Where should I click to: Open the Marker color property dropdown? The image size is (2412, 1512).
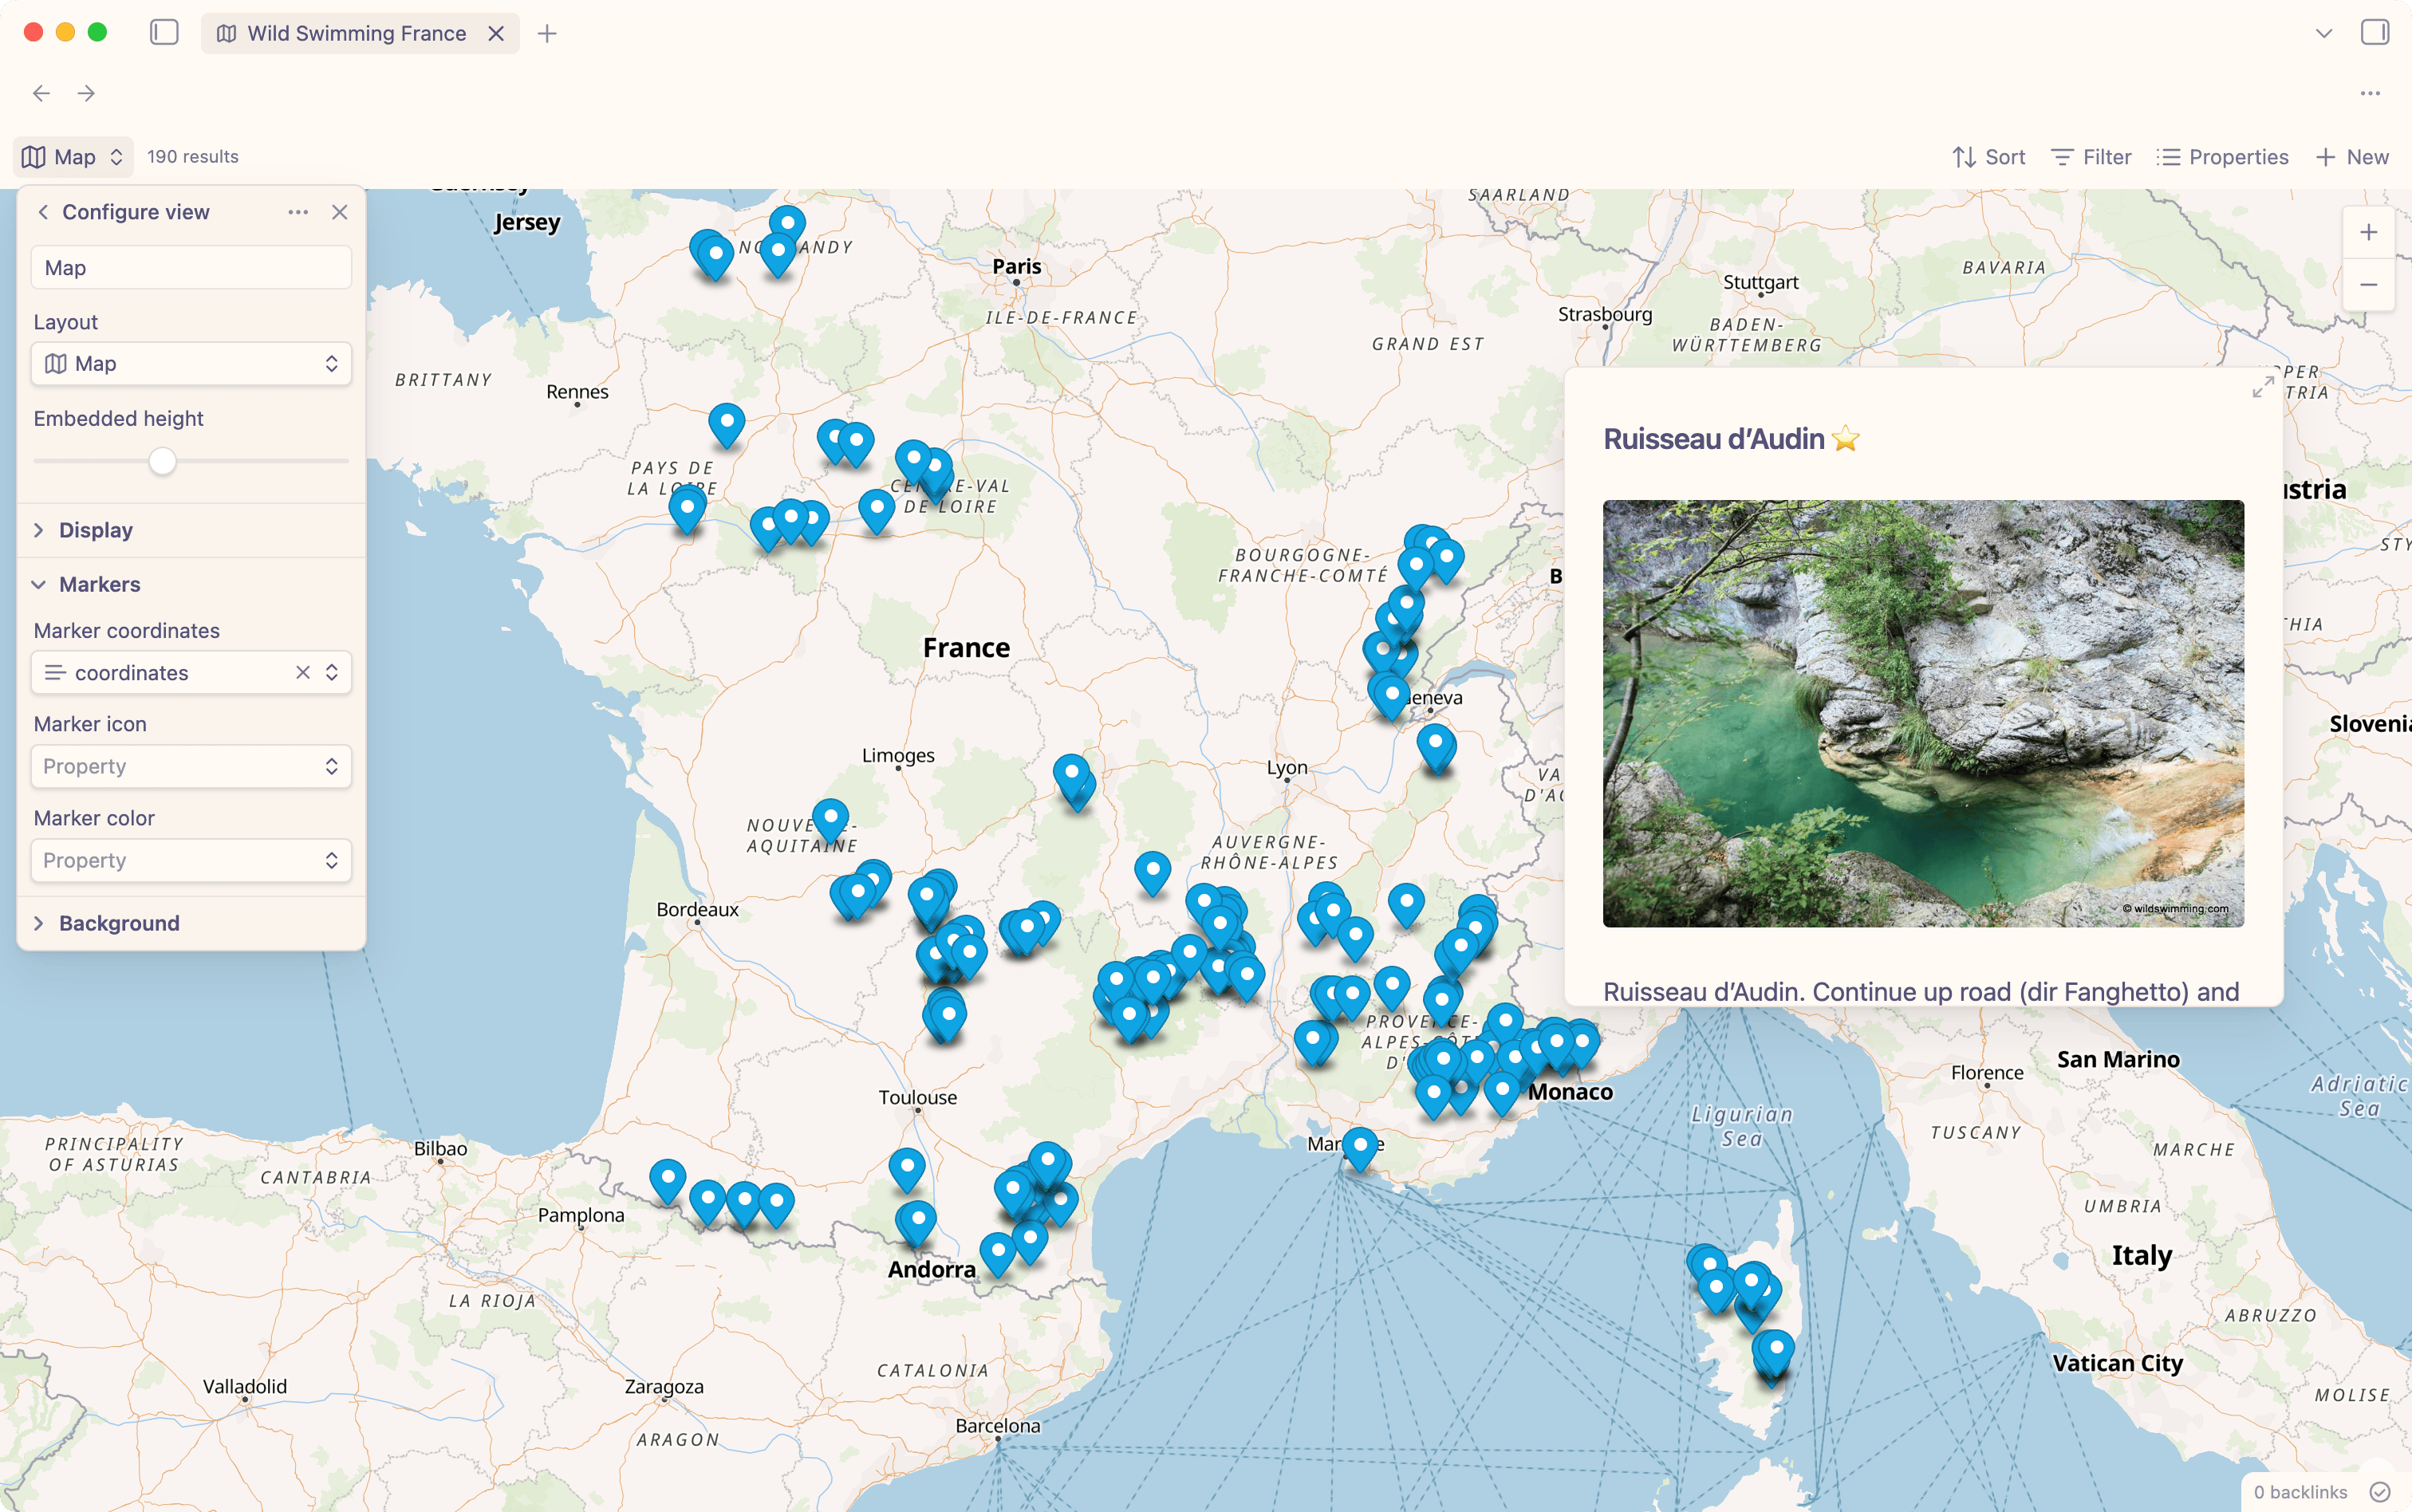[191, 861]
